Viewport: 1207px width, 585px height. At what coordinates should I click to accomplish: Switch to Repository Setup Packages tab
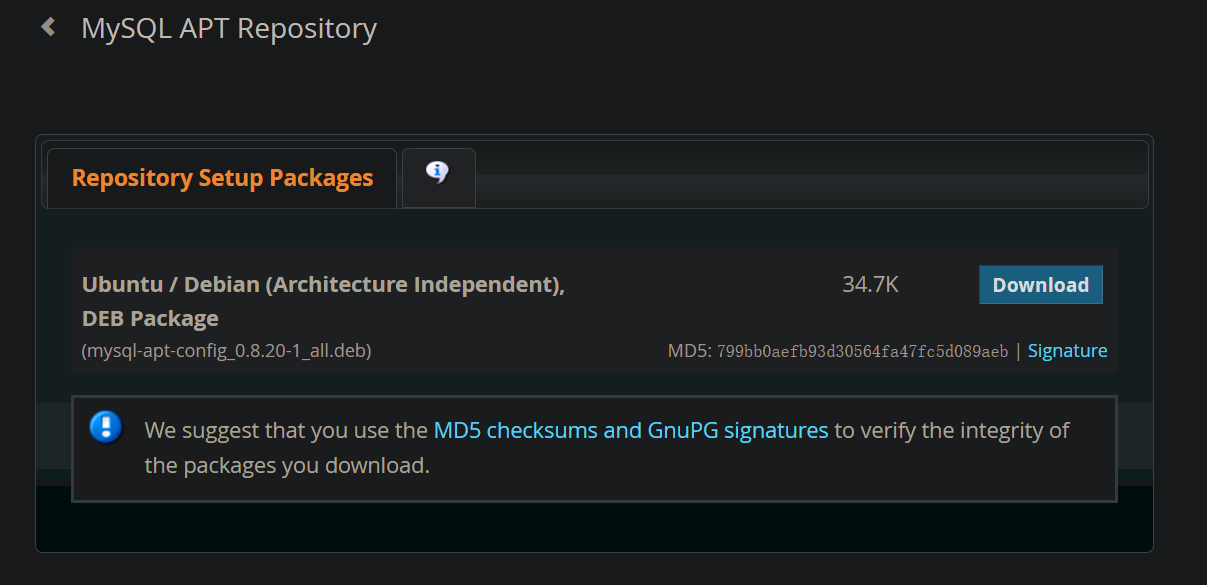(x=222, y=178)
